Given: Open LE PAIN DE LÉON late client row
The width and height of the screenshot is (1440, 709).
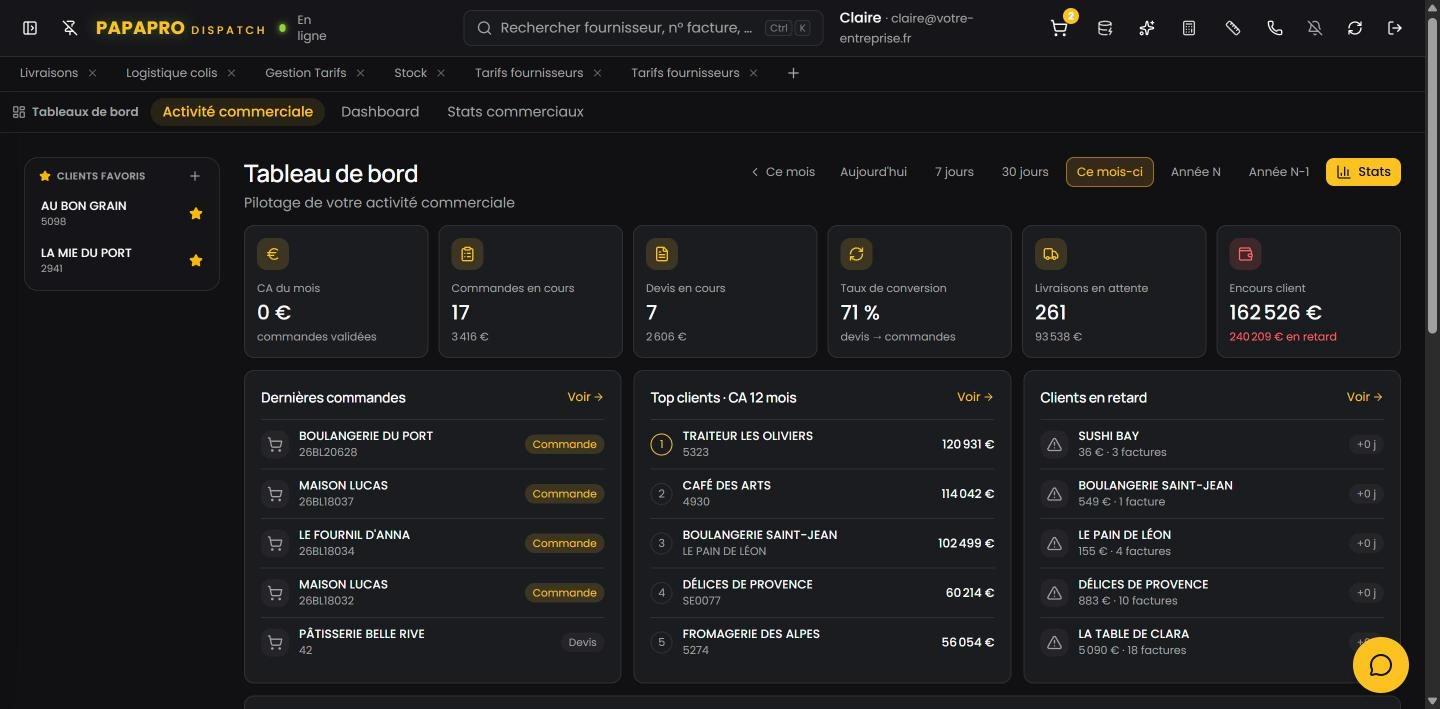Looking at the screenshot, I should click(1212, 543).
